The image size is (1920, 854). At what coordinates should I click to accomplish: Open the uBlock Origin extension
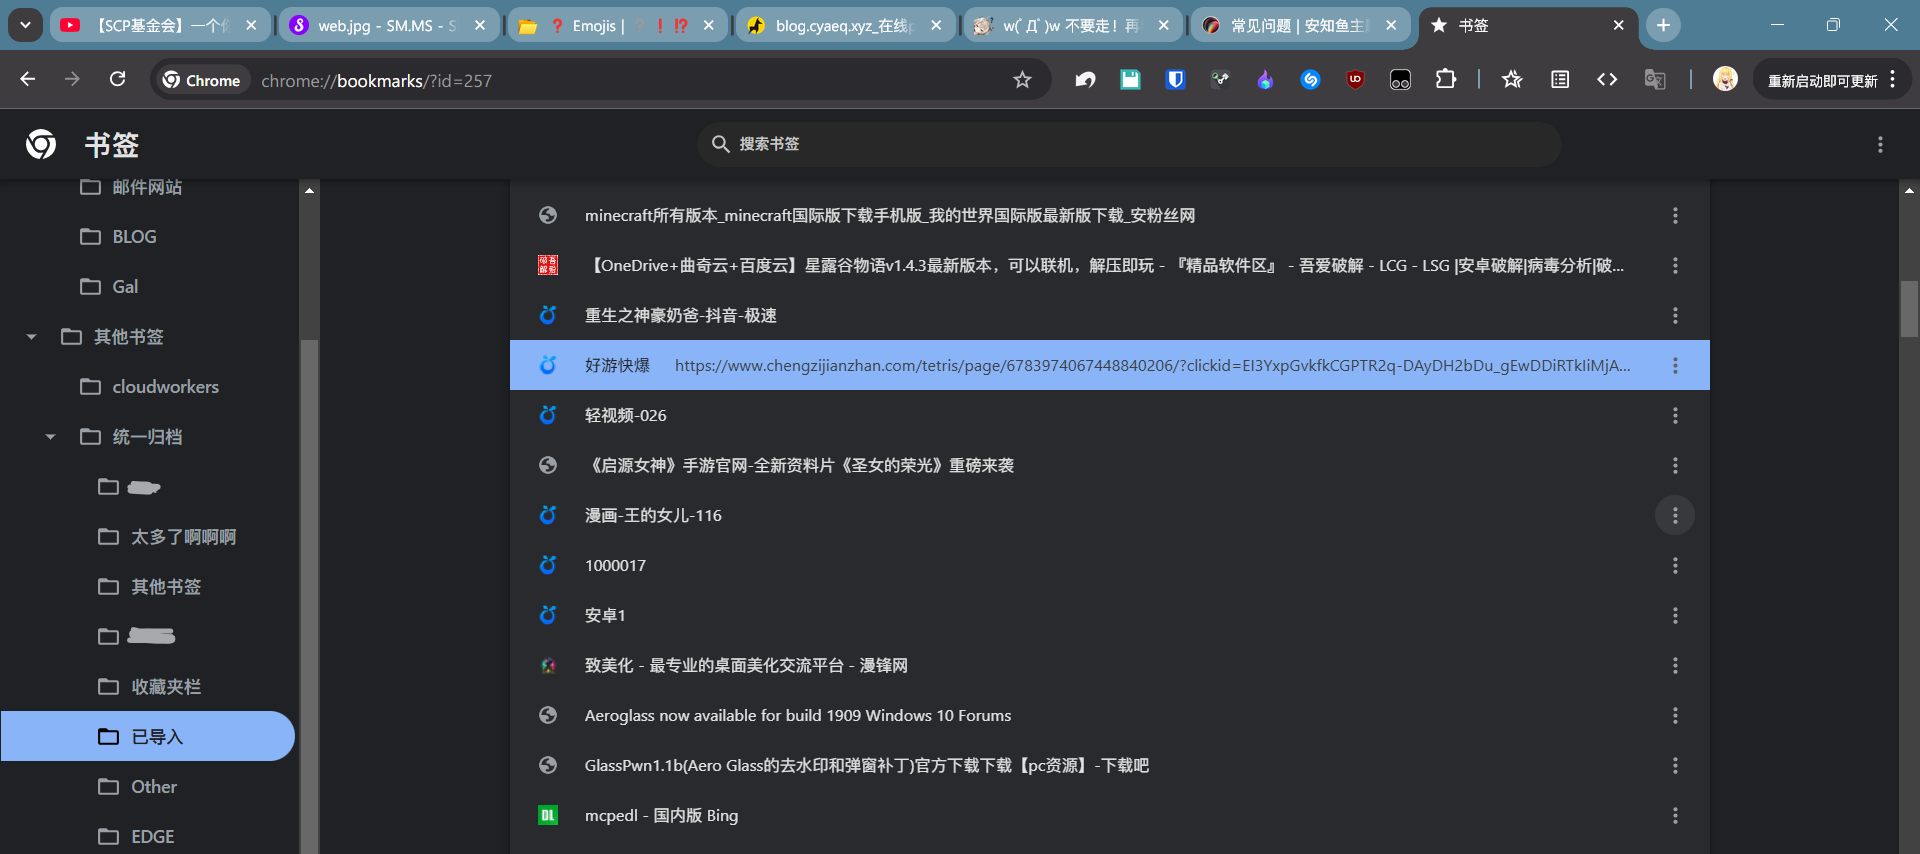tap(1355, 80)
